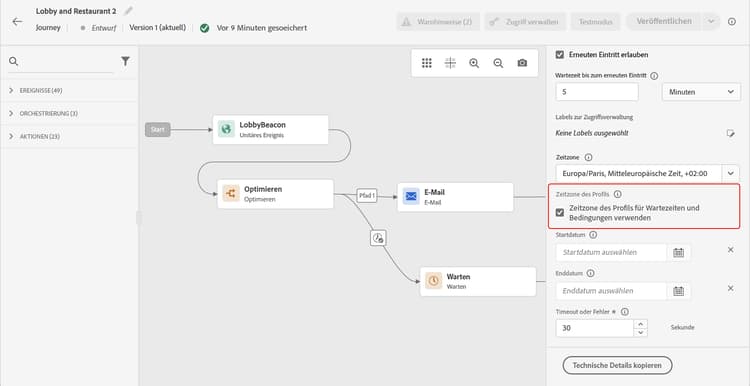Click the Entwurf status label
The image size is (750, 386).
click(x=104, y=28)
